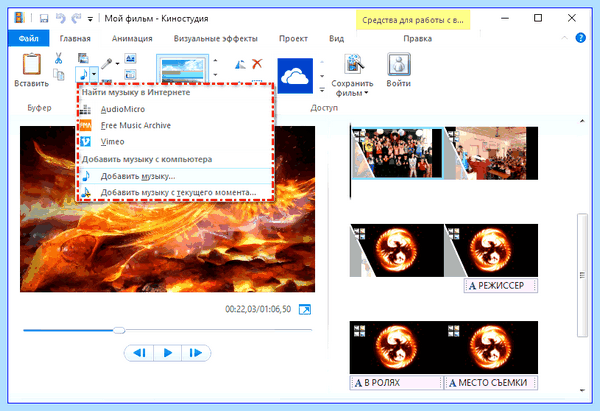Click the Войти sign-in person icon
The image size is (600, 411).
(x=399, y=64)
